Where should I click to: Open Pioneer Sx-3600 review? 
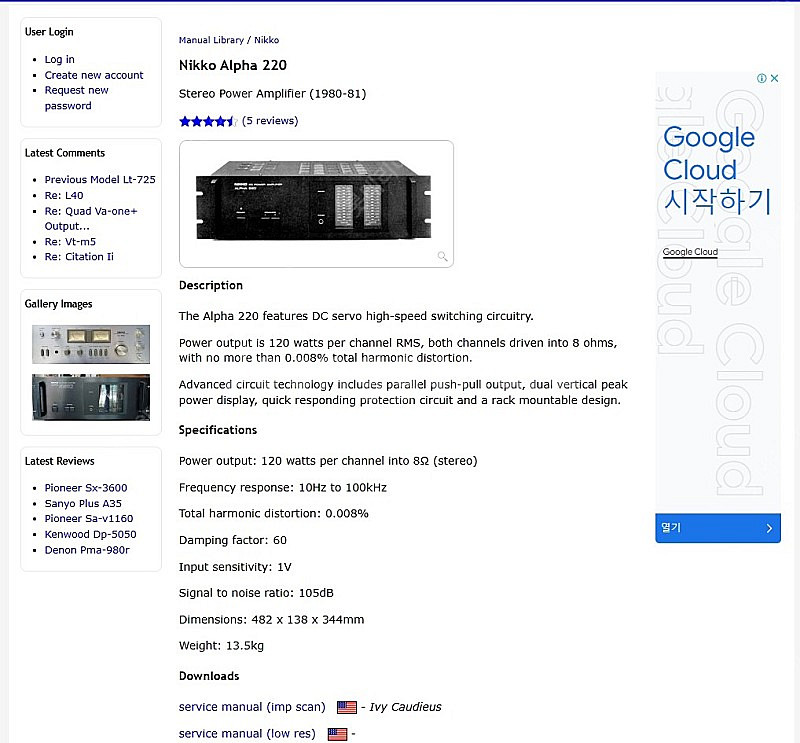click(x=86, y=488)
